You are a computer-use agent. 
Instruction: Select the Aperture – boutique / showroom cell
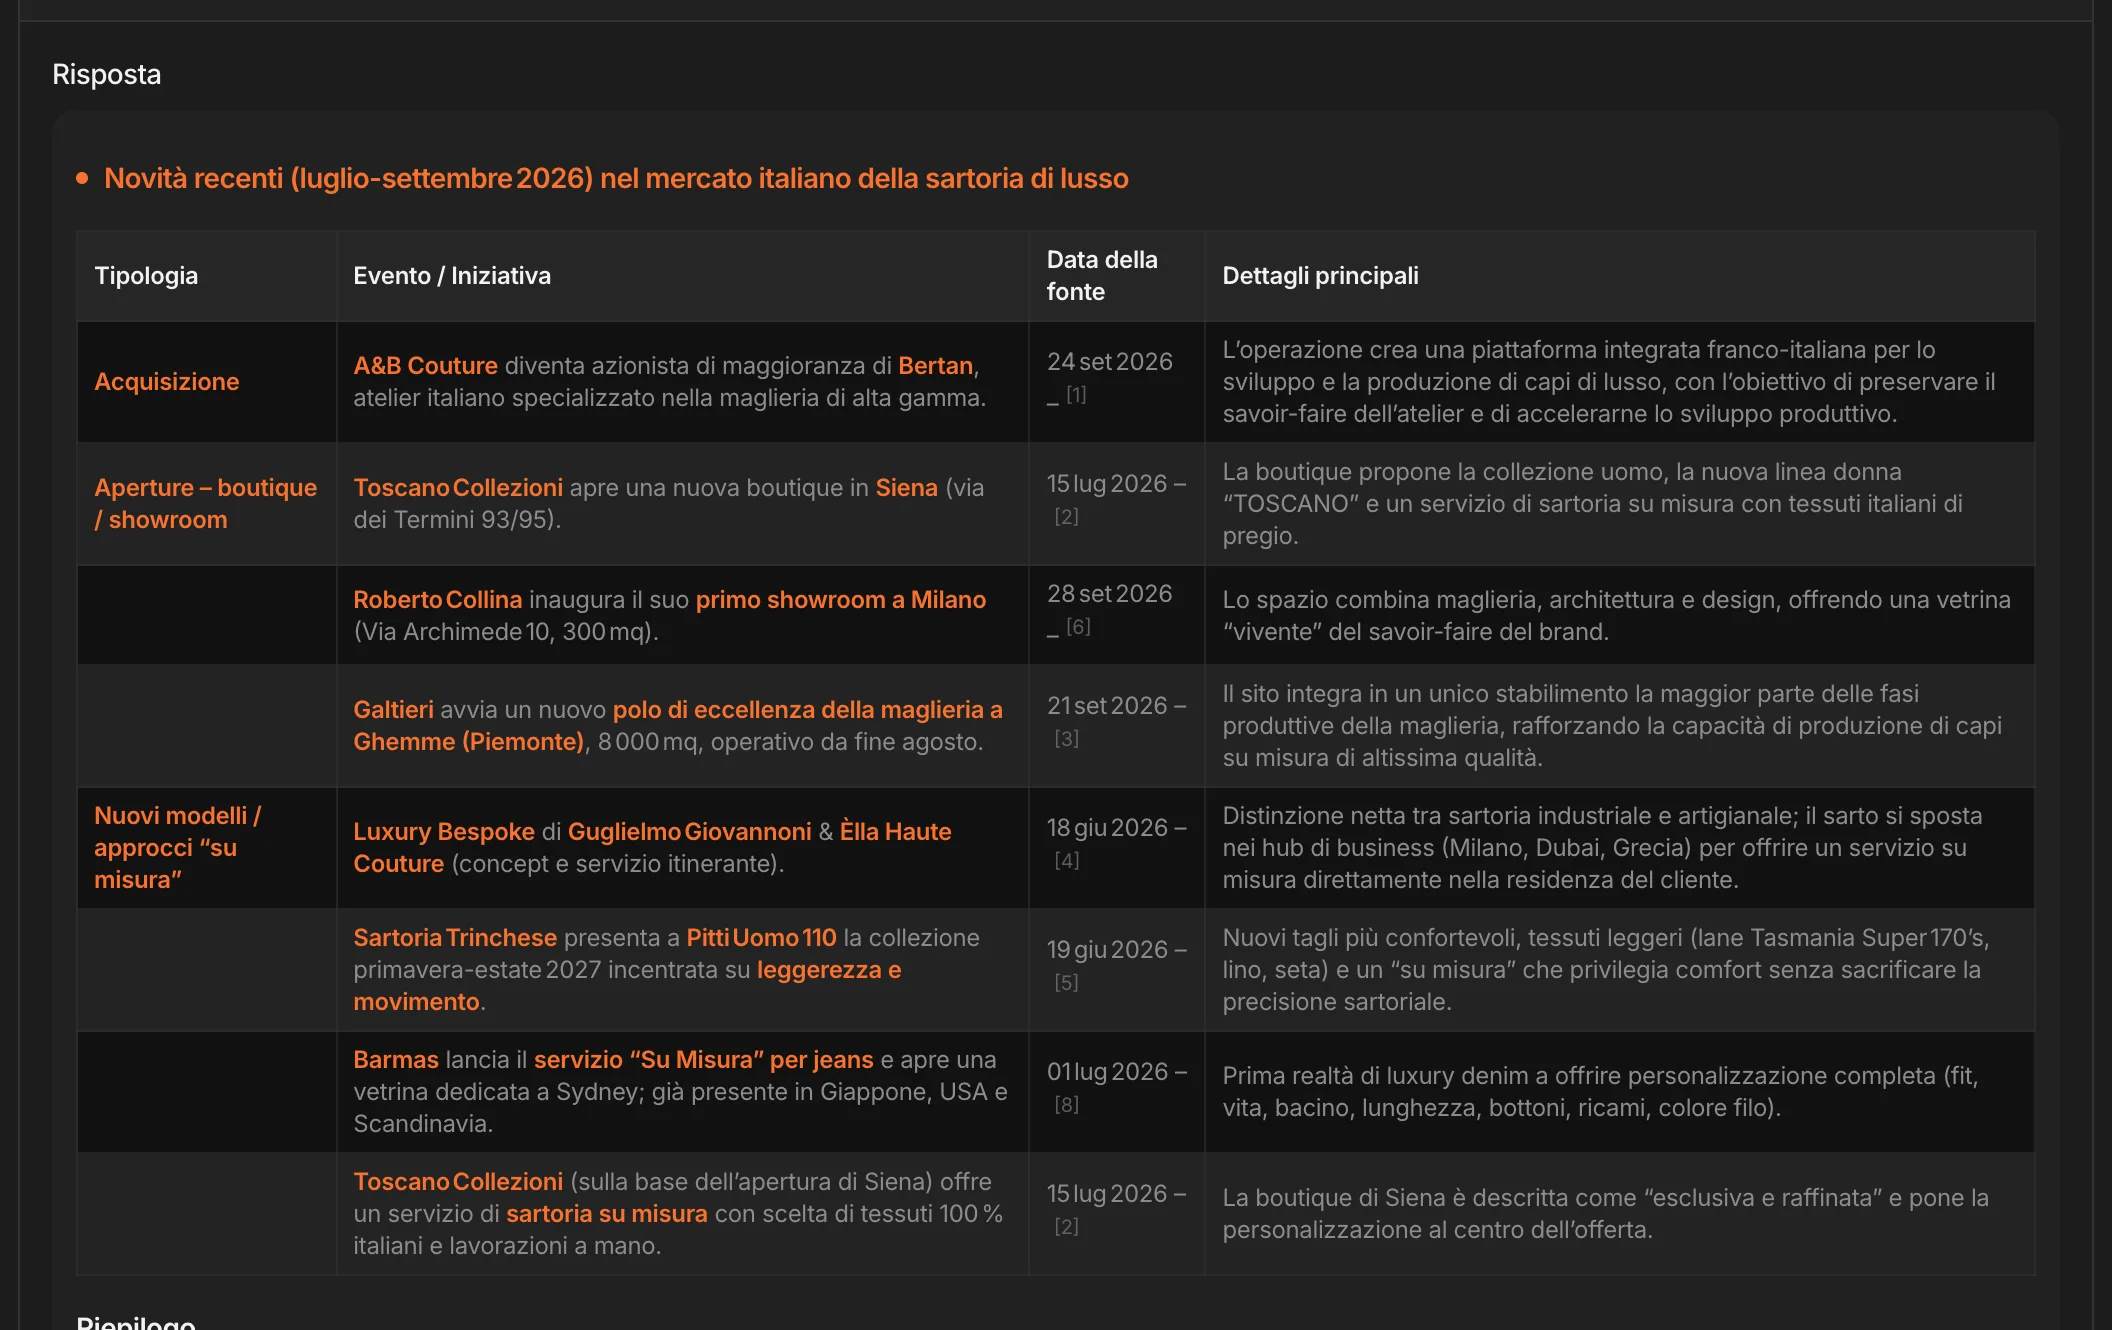click(205, 504)
